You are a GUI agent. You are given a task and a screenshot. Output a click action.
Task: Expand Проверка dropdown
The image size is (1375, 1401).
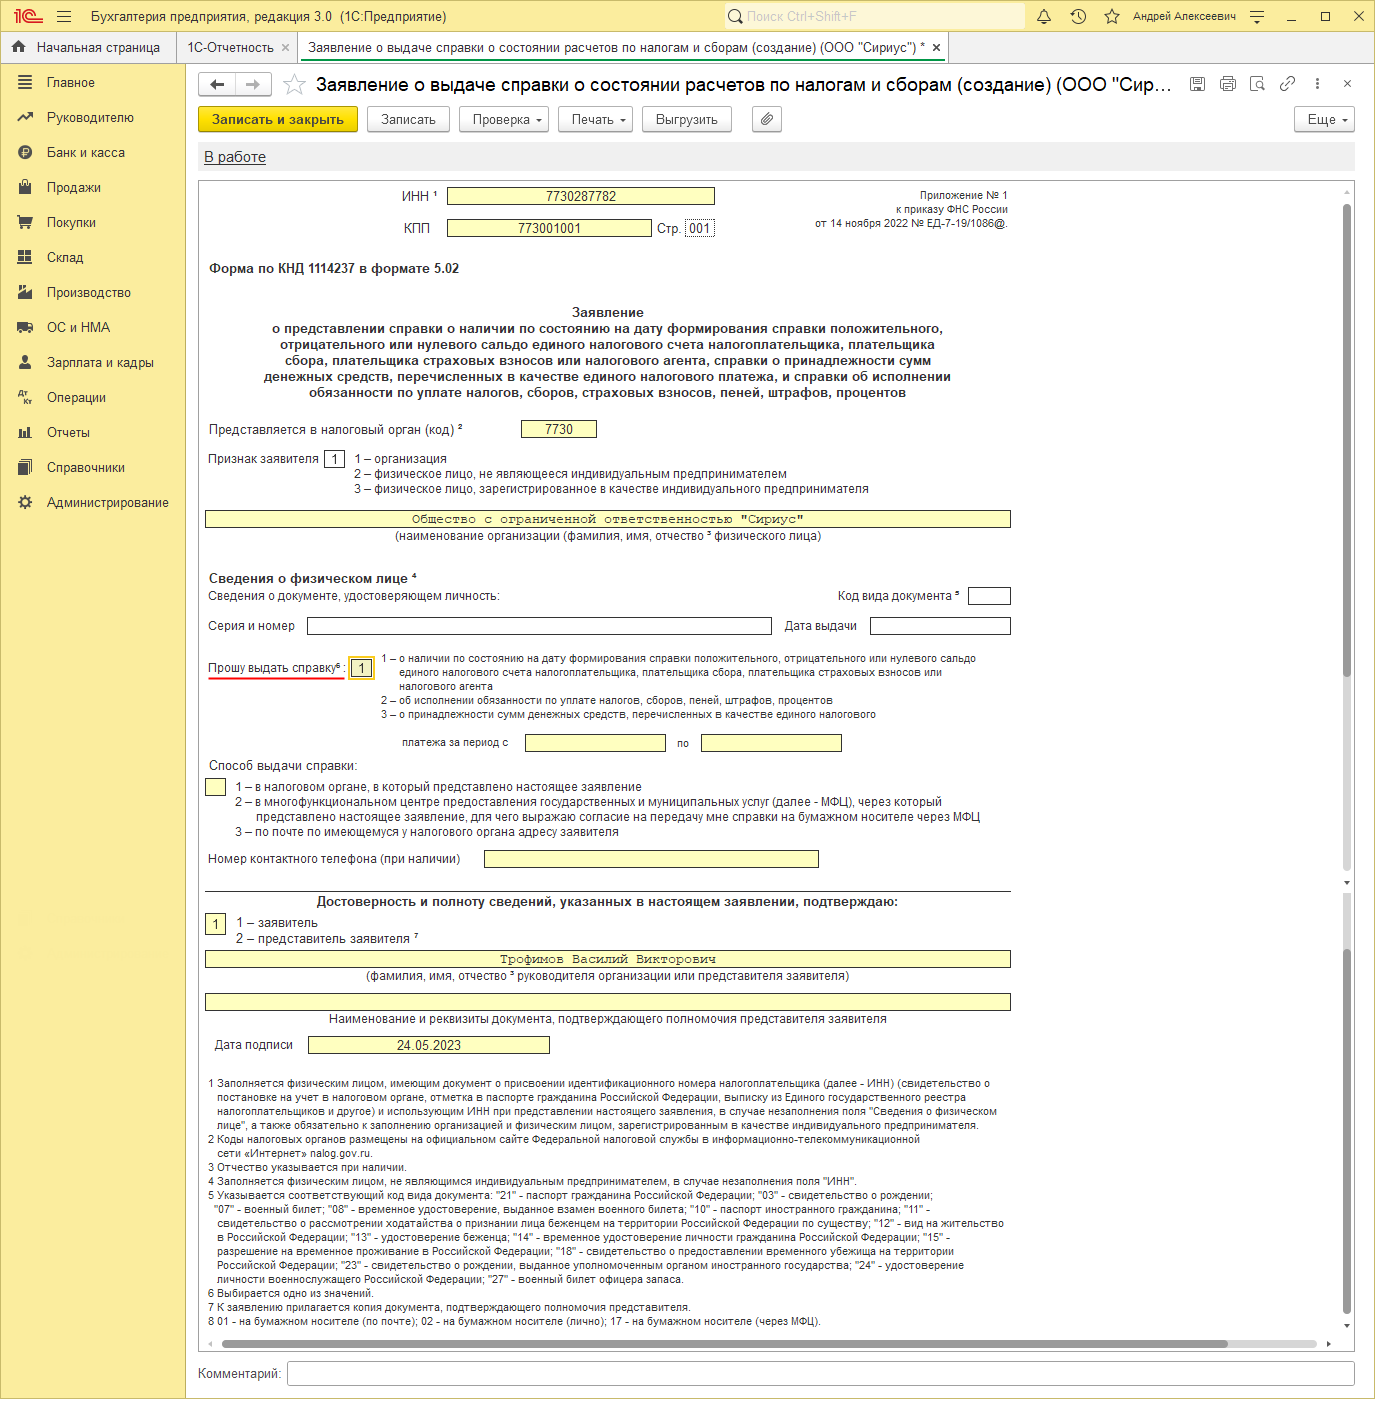coord(505,119)
